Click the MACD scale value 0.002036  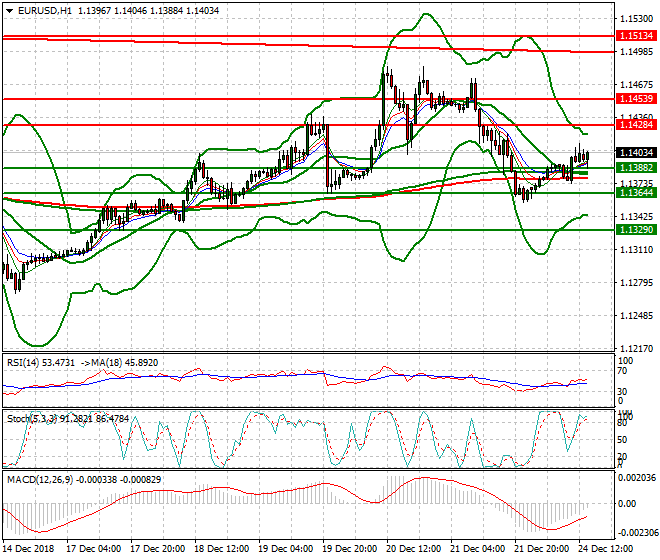637,477
